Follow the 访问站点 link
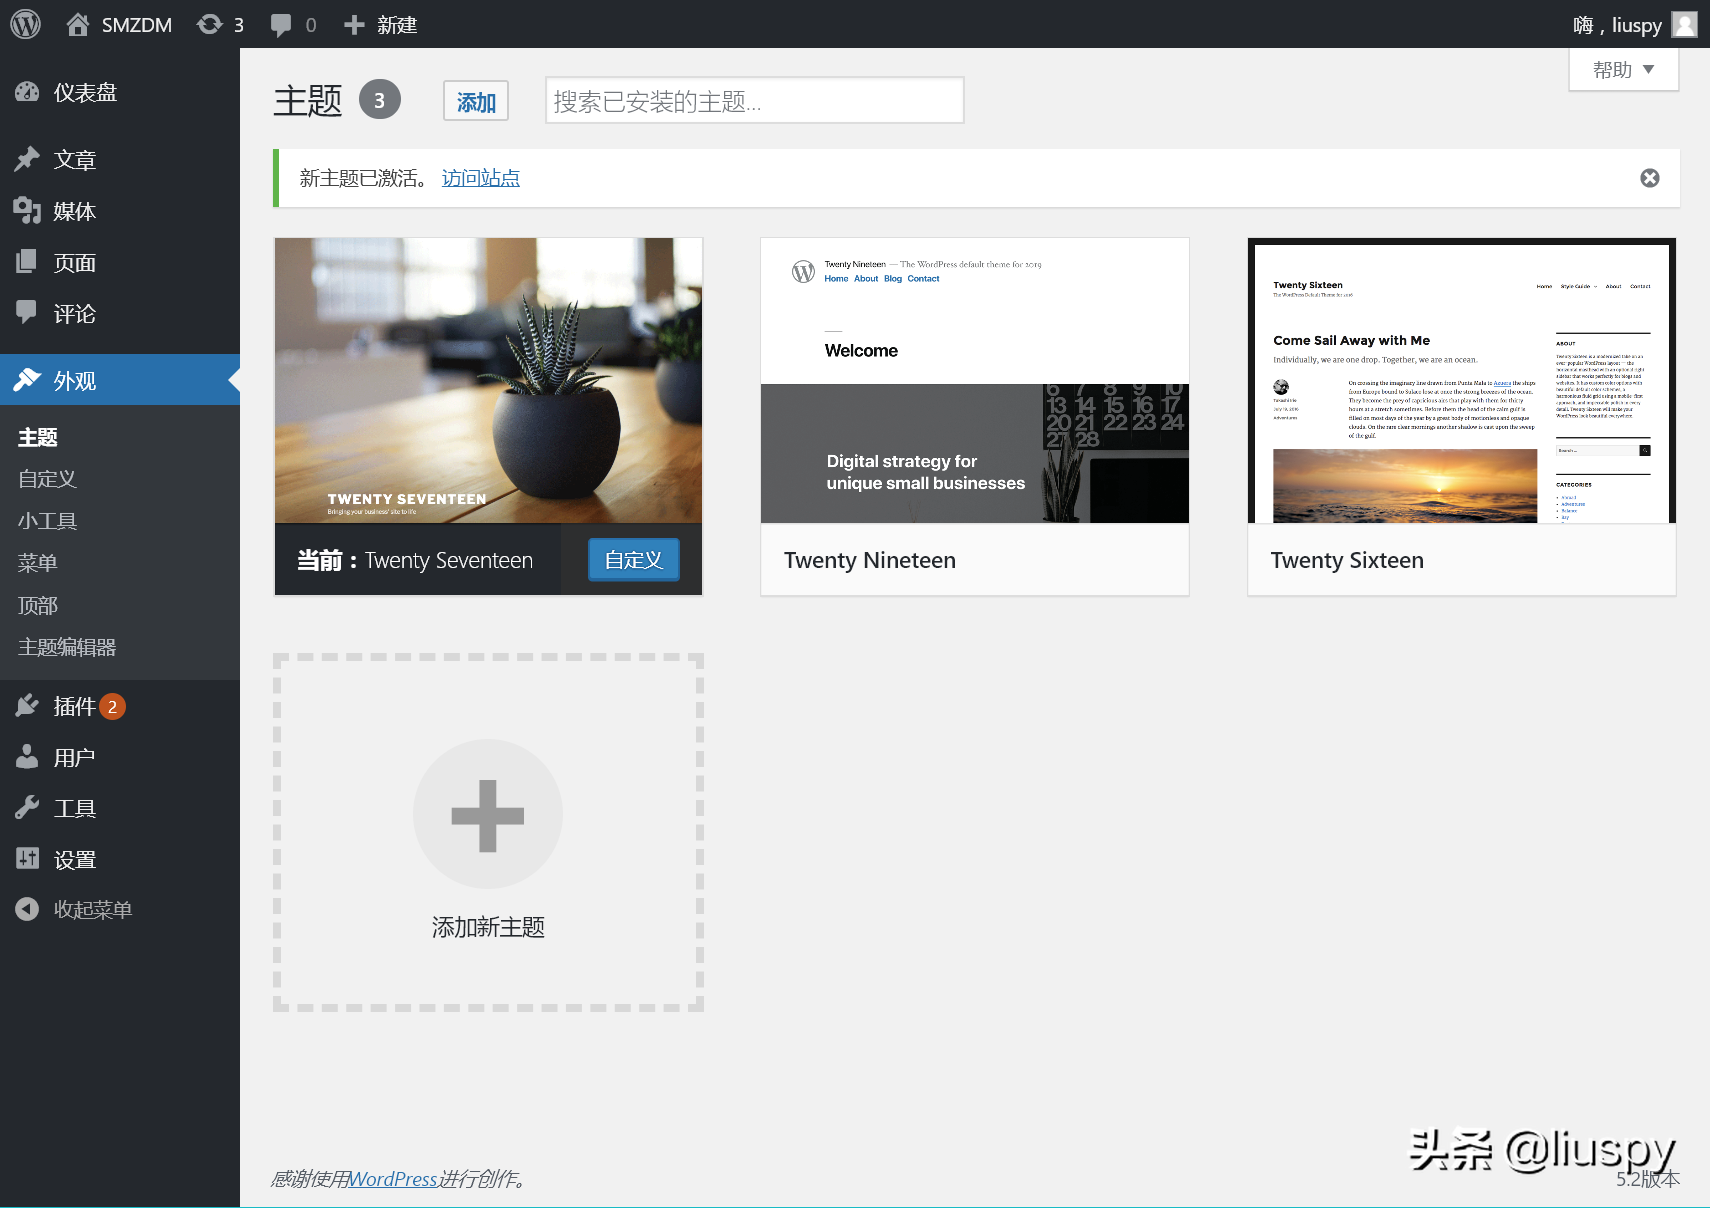Image resolution: width=1710 pixels, height=1208 pixels. [x=481, y=178]
